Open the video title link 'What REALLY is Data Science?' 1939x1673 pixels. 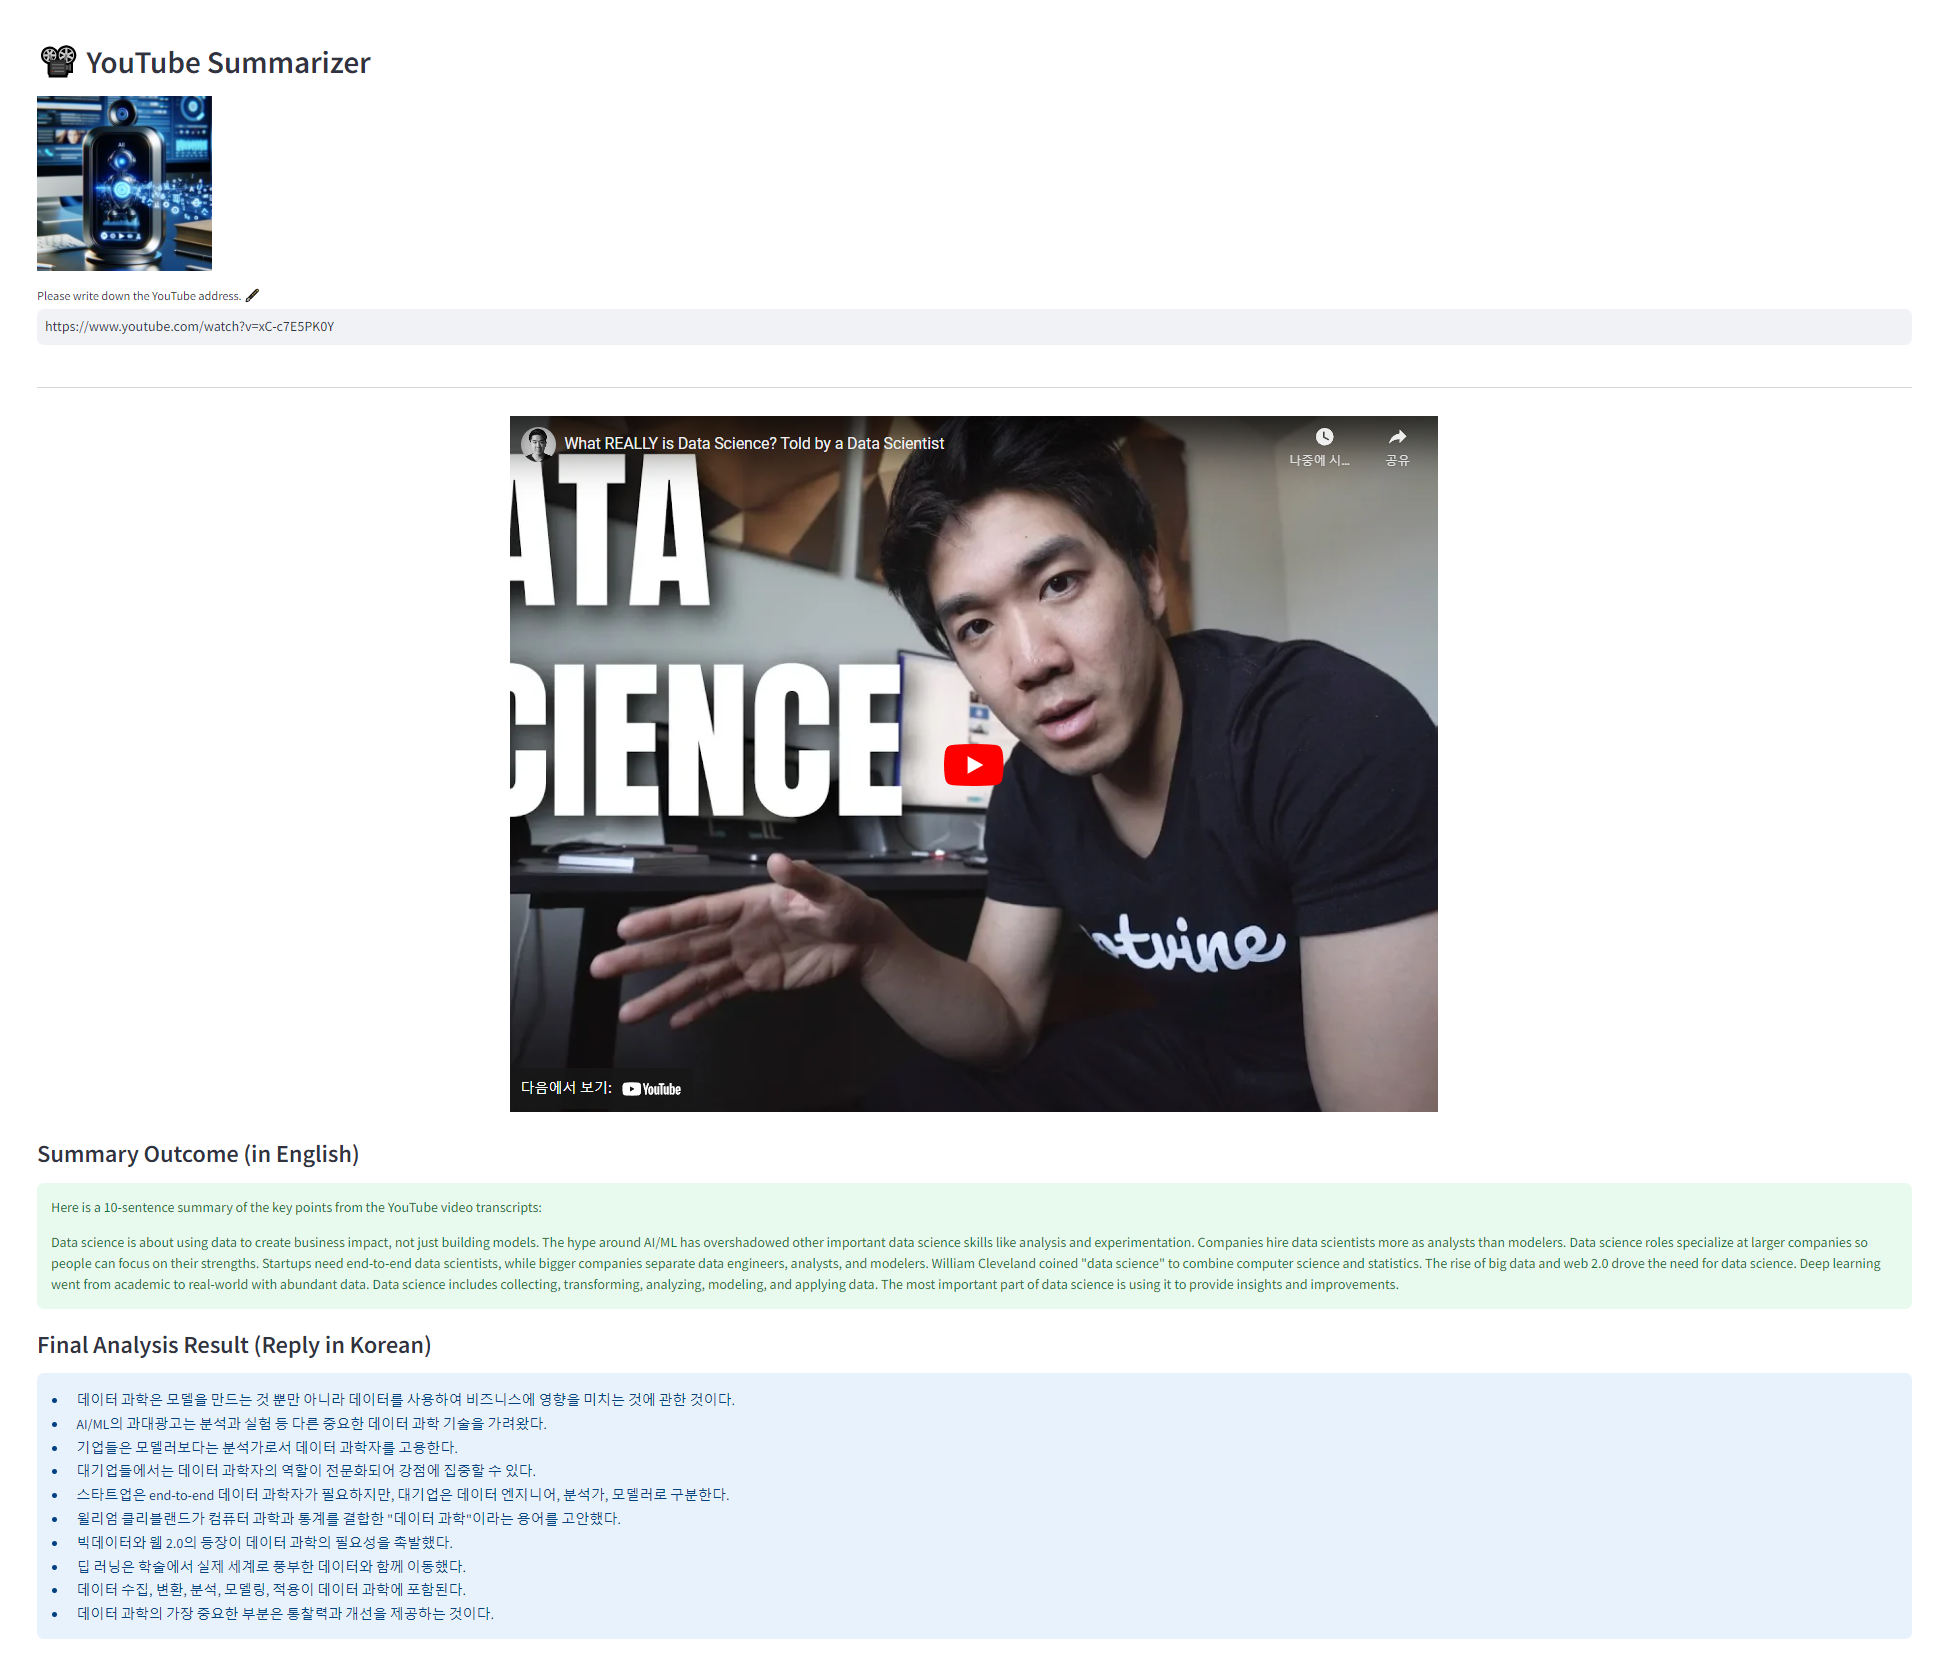click(753, 443)
